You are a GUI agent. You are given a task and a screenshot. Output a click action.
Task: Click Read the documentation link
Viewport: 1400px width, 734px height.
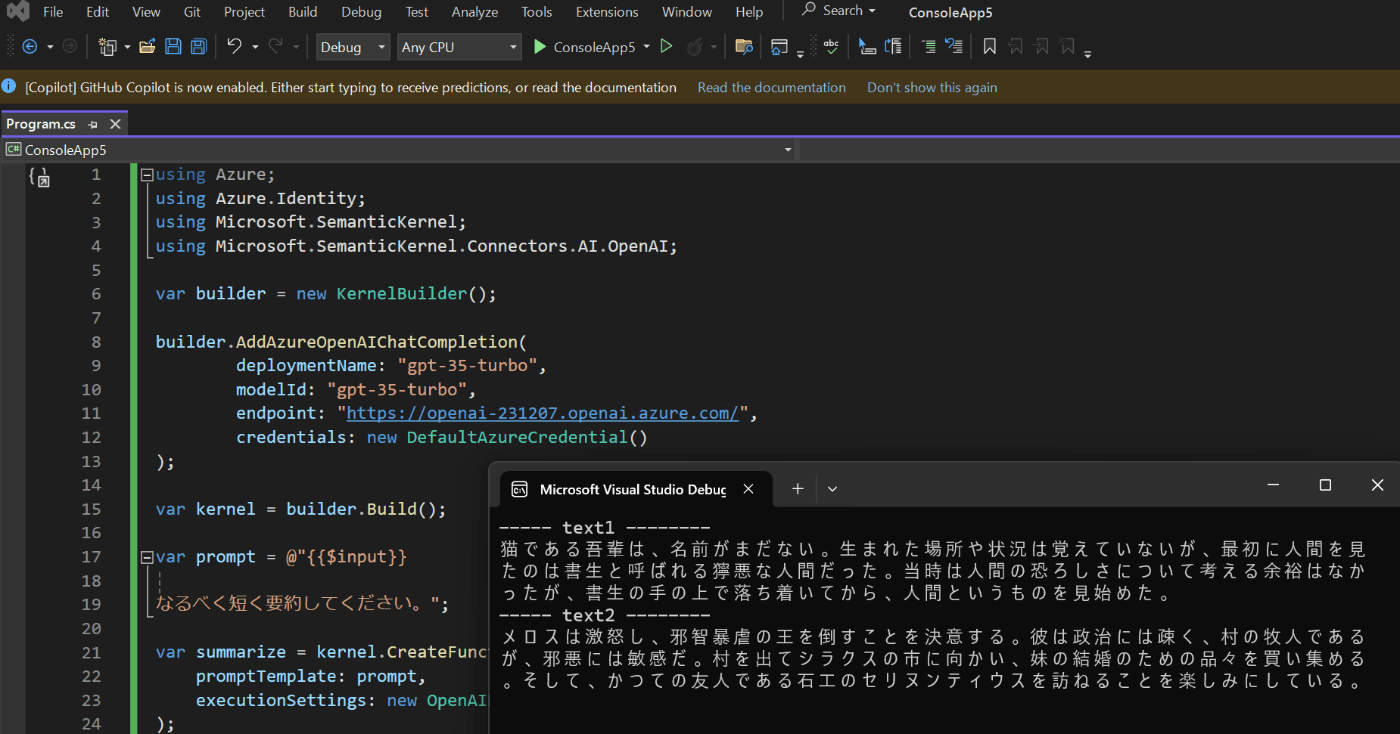pyautogui.click(x=771, y=87)
